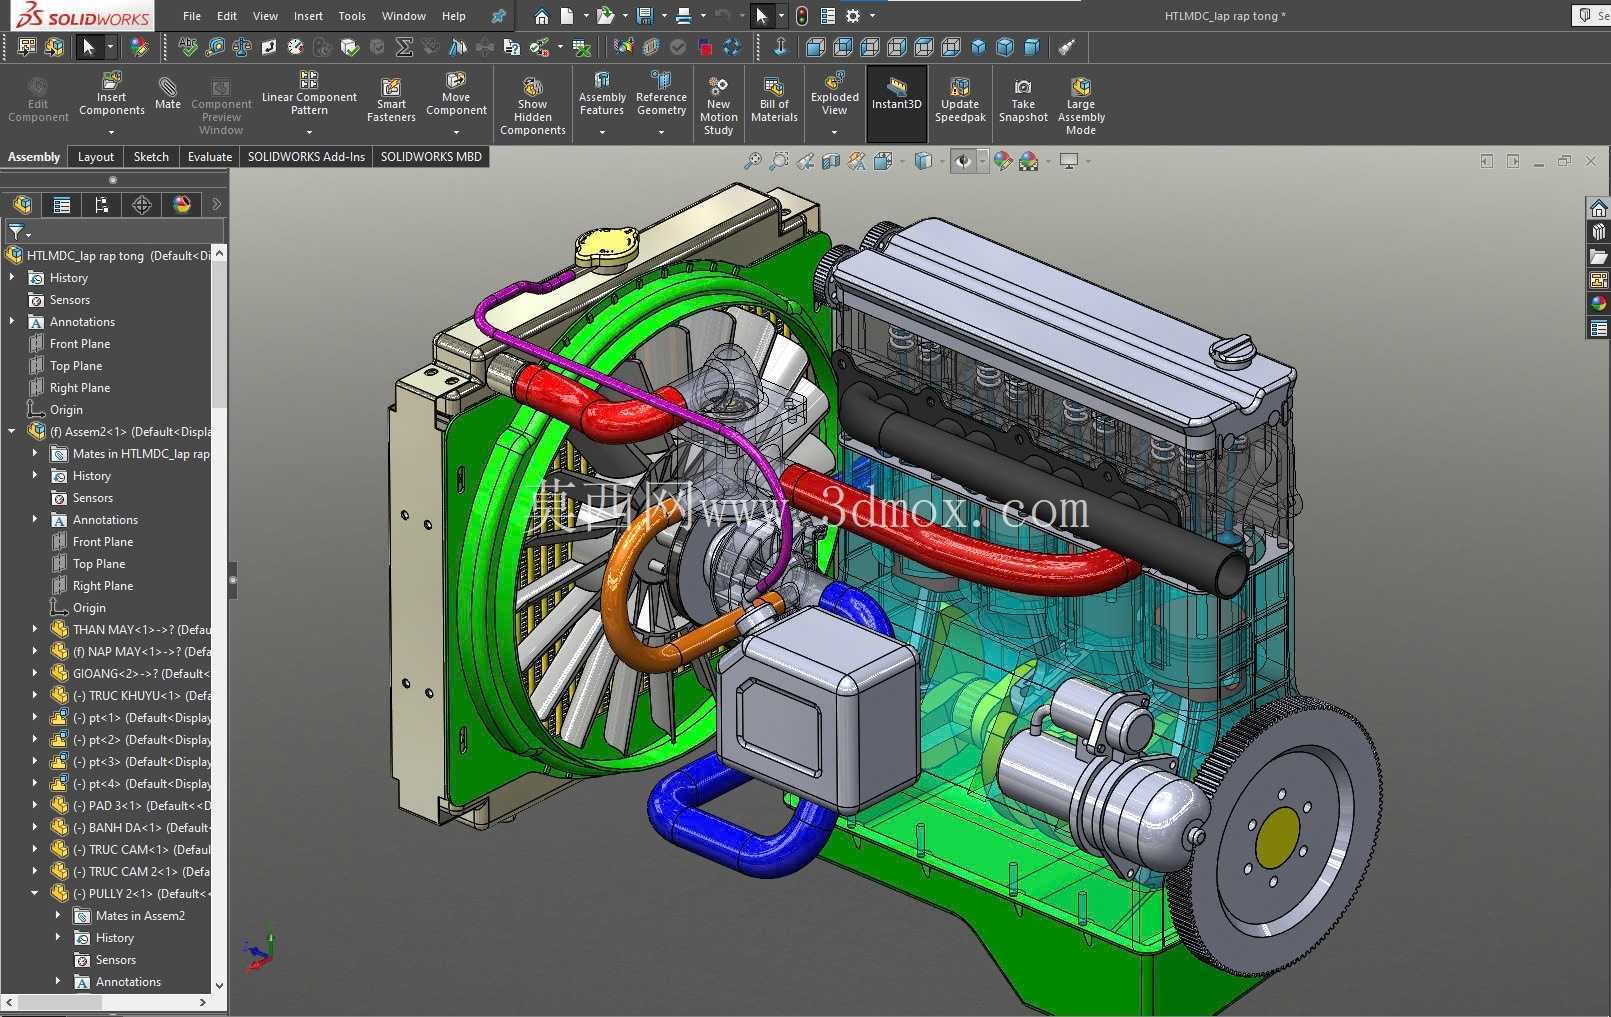This screenshot has width=1611, height=1017.
Task: Toggle hide/show items eye icon
Action: [x=962, y=161]
